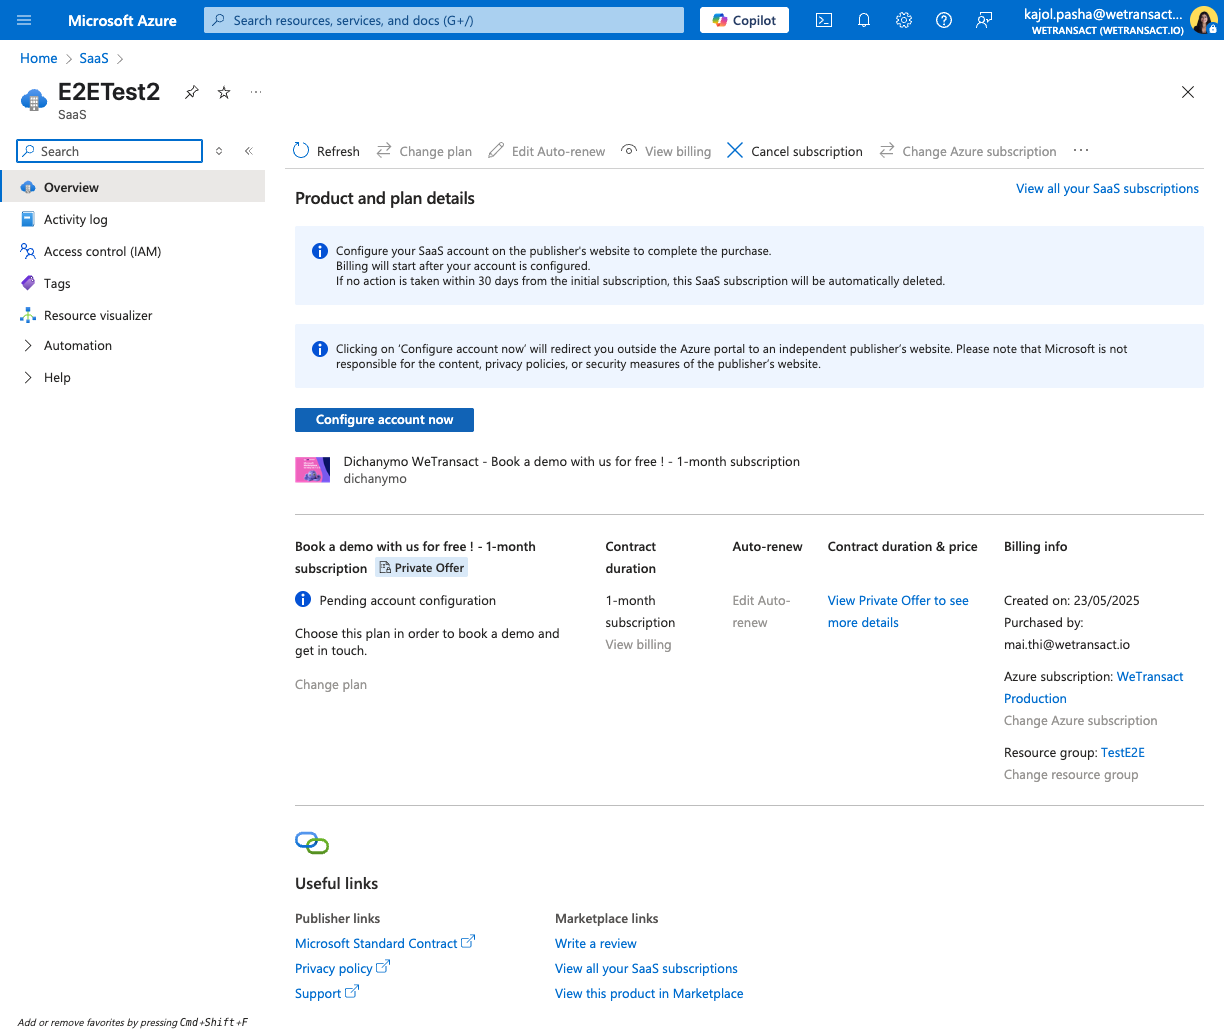Click the useful links chain icon
The image size is (1224, 1033).
tap(312, 843)
